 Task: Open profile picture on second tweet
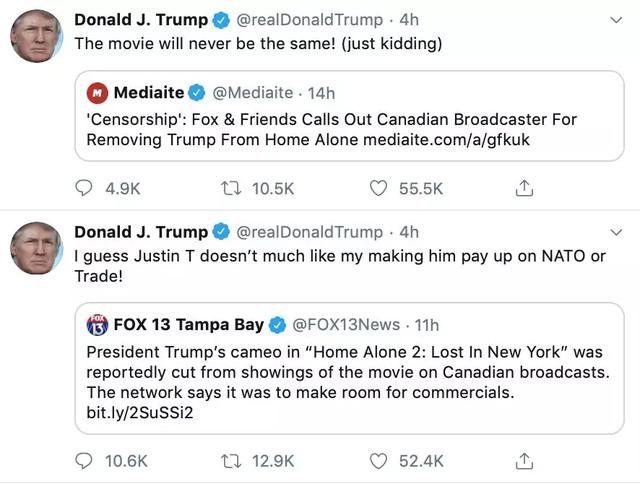37,247
